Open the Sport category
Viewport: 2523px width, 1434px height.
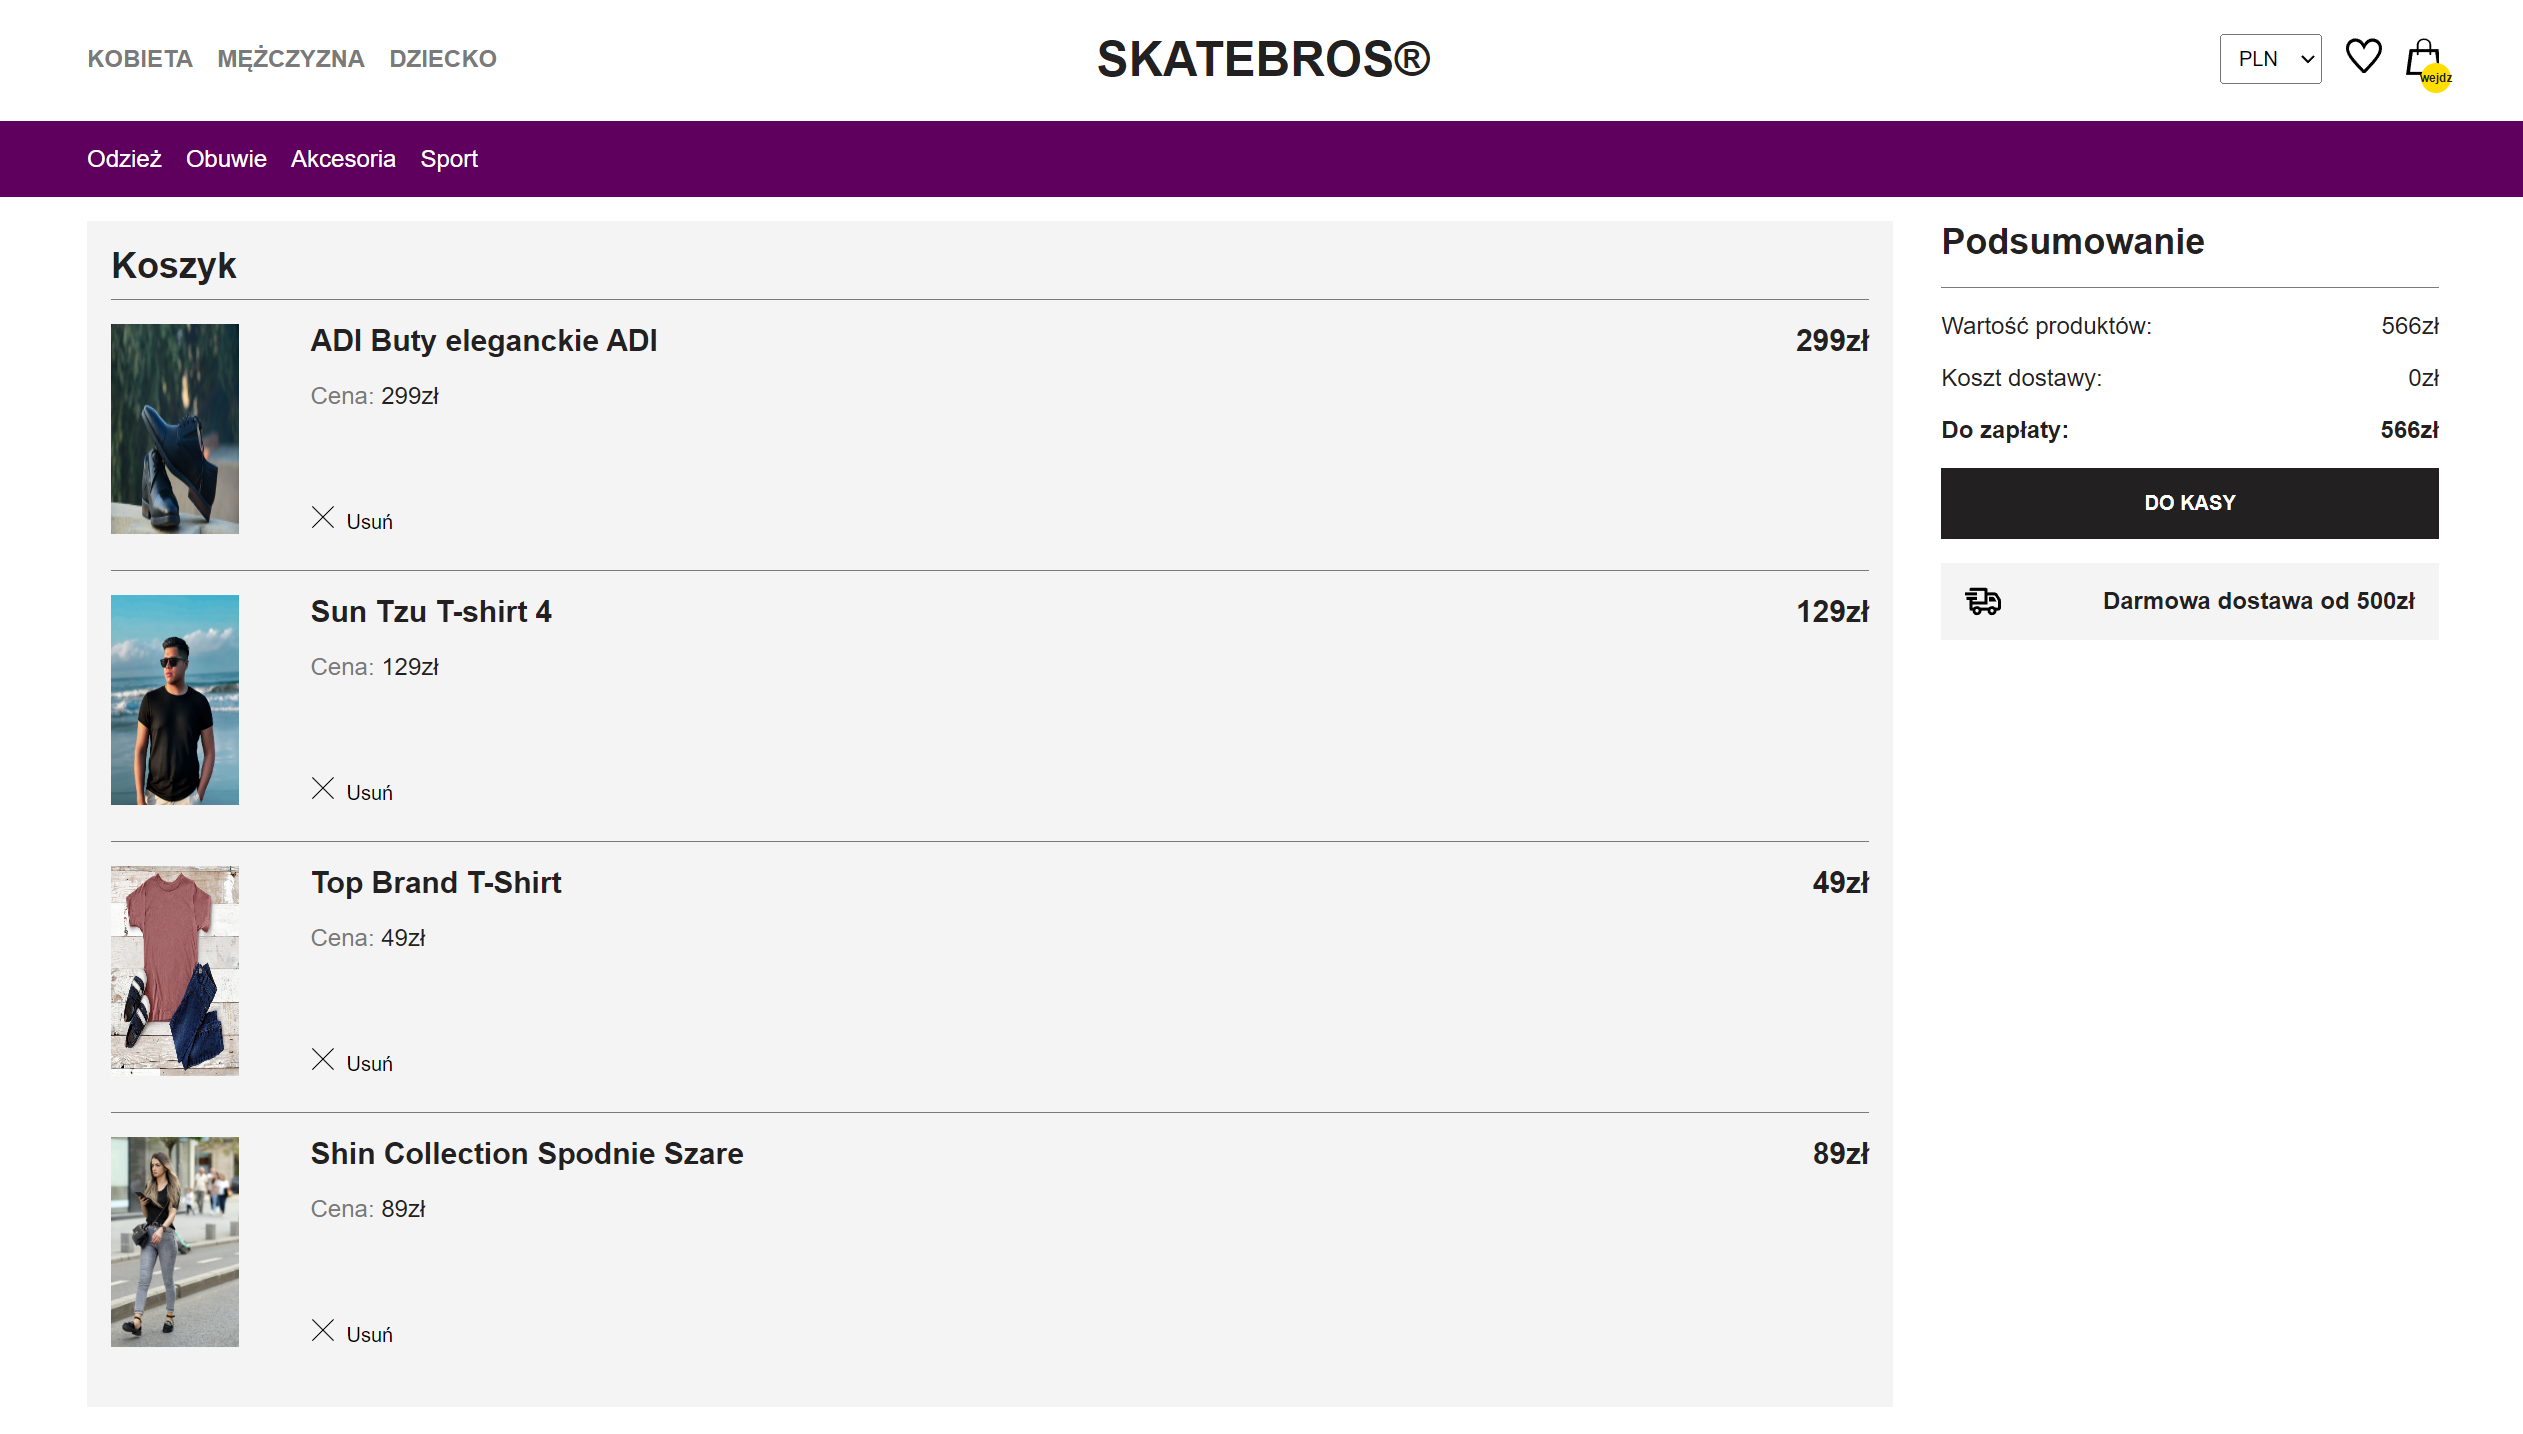[449, 159]
